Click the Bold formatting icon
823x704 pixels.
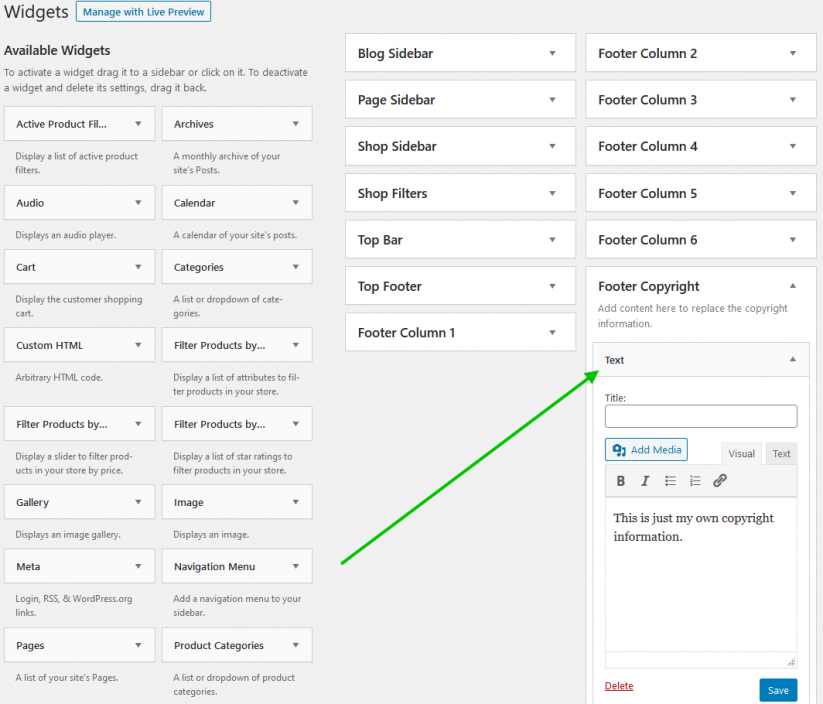coord(621,481)
